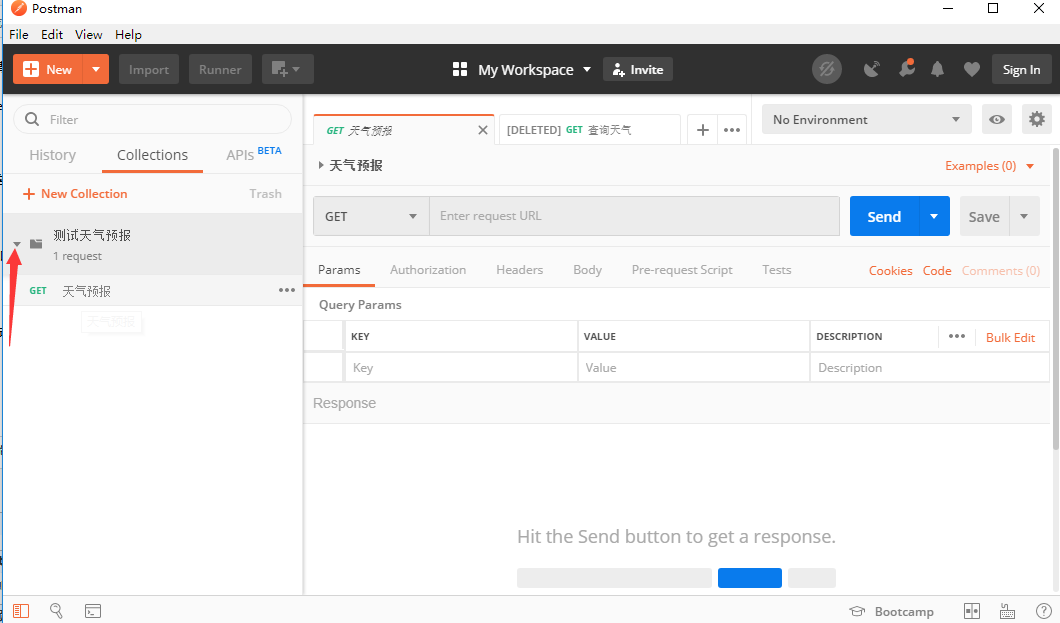Open the Examples (0) dropdown
This screenshot has width=1060, height=623.
click(x=990, y=166)
